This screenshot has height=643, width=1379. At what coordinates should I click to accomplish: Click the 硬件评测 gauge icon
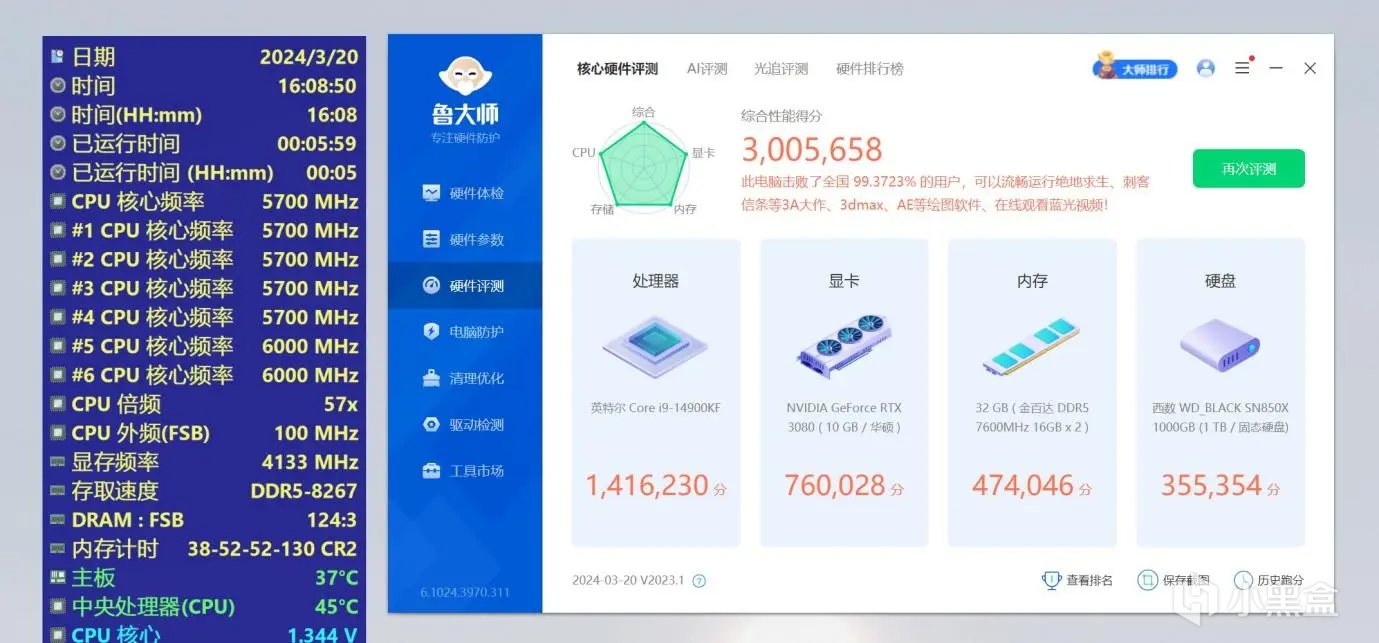click(x=431, y=286)
